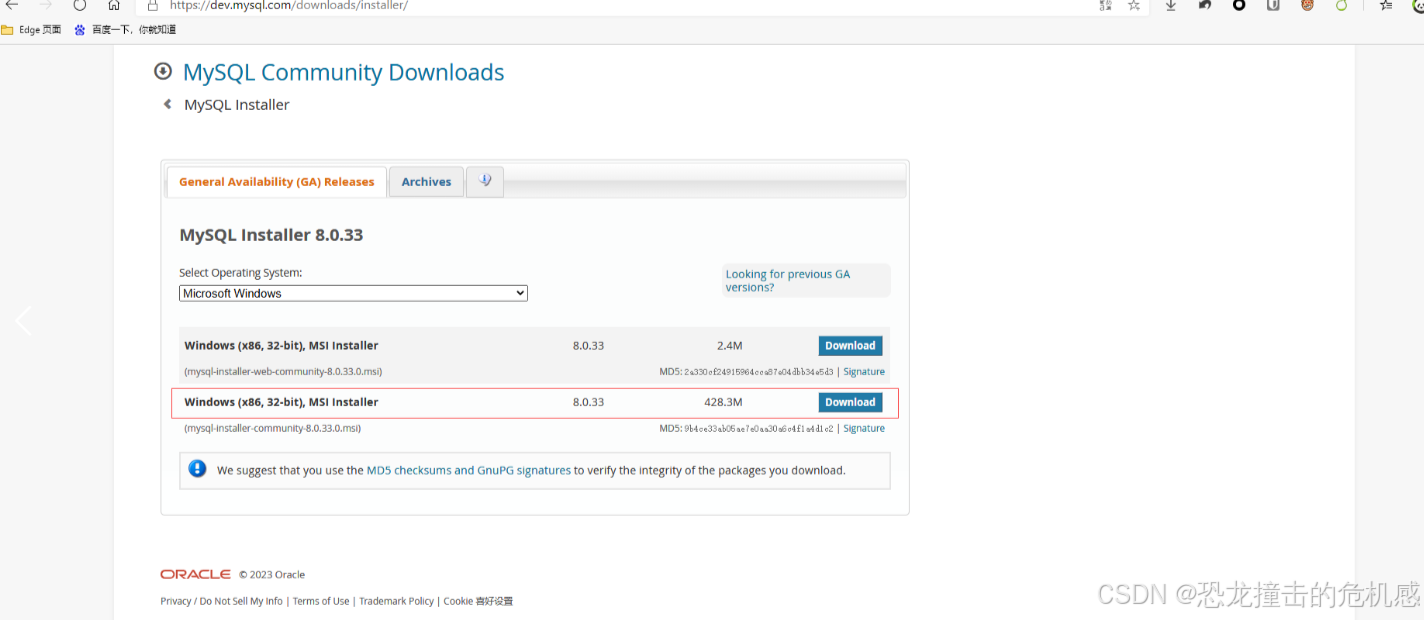This screenshot has width=1424, height=620.
Task: Open Signature link for web-community msi
Action: click(864, 372)
